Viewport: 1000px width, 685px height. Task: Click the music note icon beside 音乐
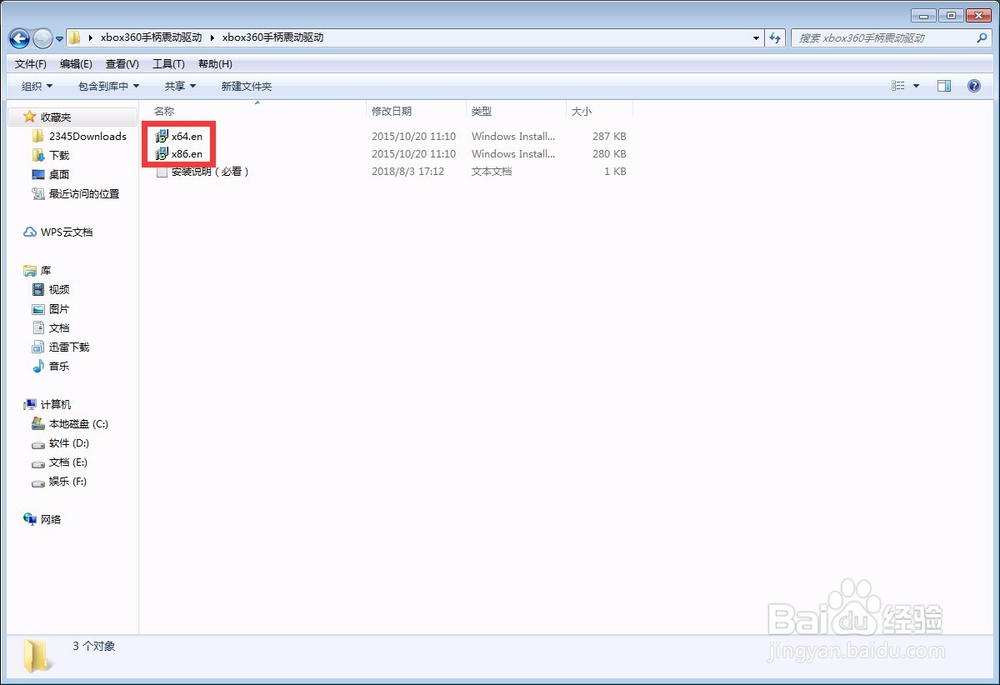[x=38, y=366]
